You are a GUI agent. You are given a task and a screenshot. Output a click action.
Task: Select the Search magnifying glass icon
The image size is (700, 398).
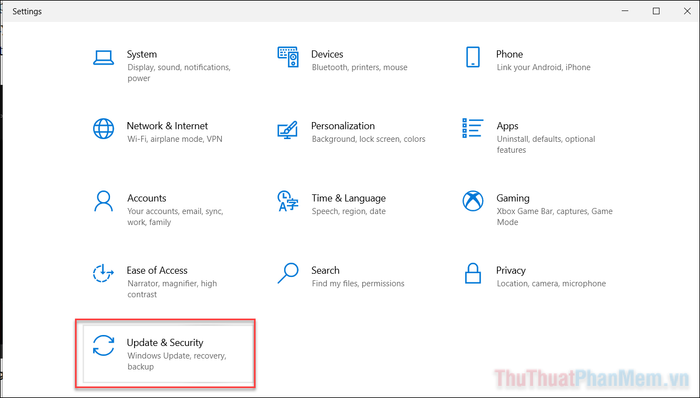tap(288, 273)
